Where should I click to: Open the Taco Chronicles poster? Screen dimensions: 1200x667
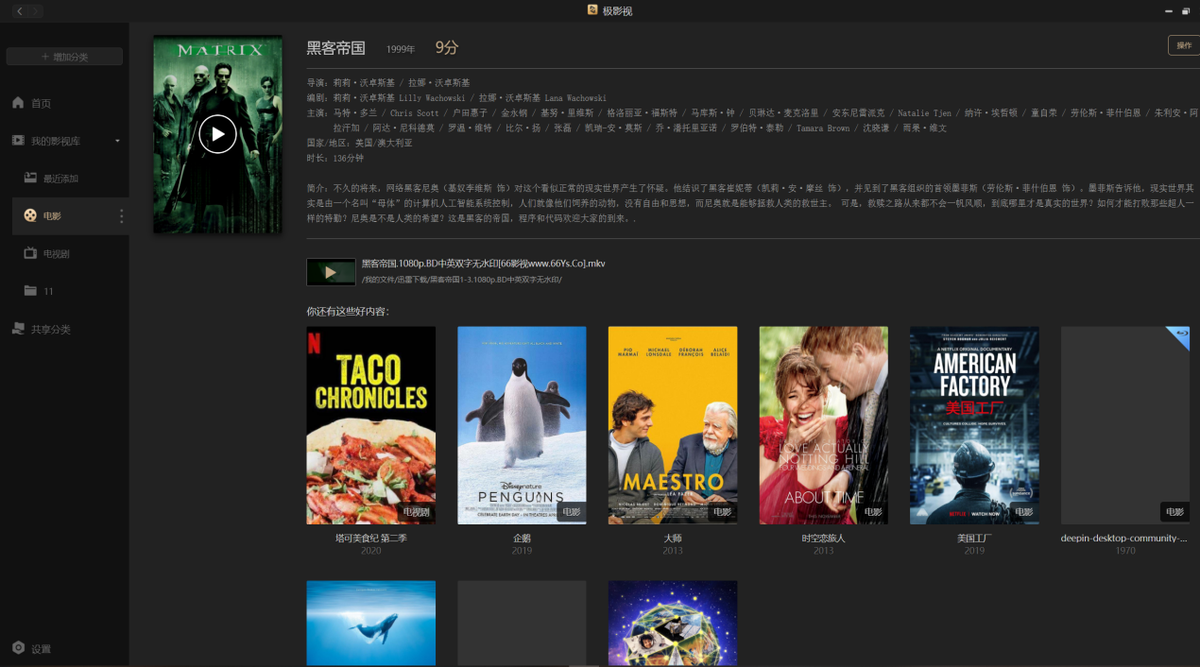pos(371,425)
